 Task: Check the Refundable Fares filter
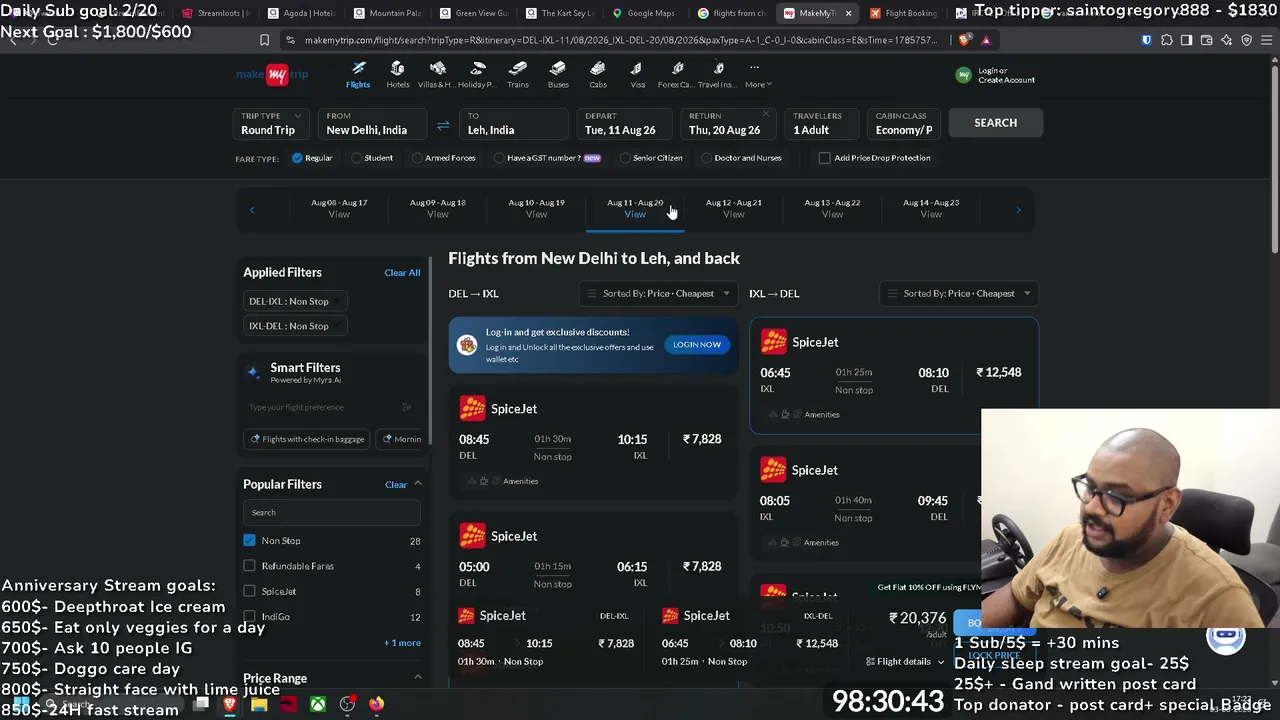(x=249, y=566)
